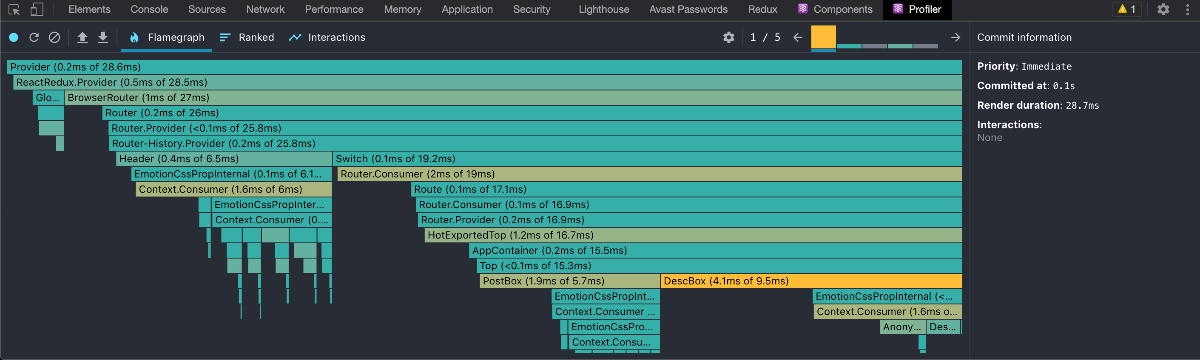The width and height of the screenshot is (1200, 360).
Task: Open the Network tab
Action: click(265, 9)
